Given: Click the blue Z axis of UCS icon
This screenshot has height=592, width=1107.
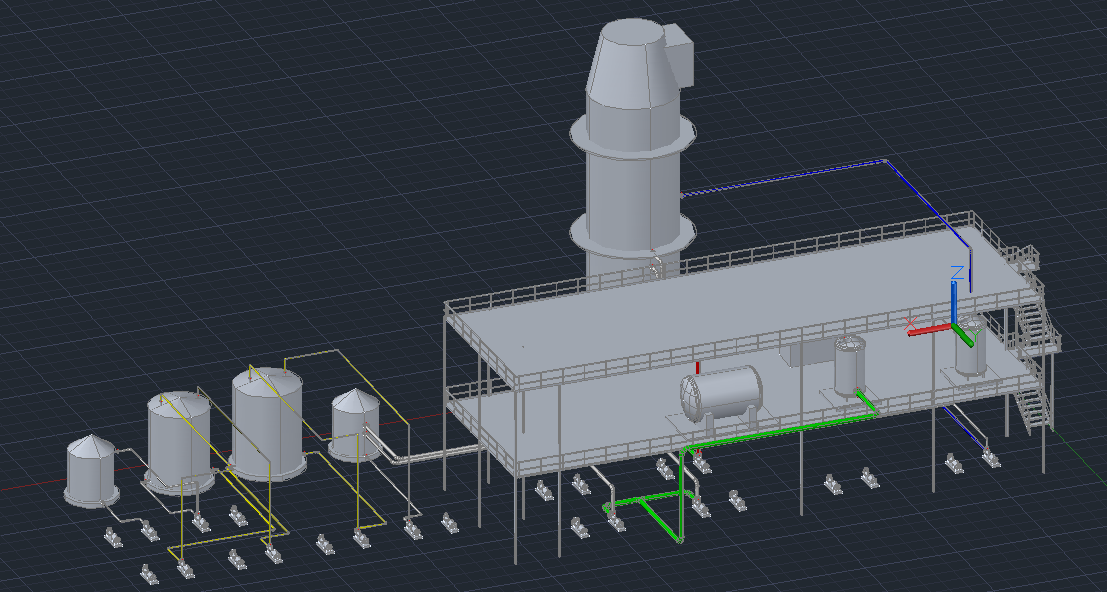Looking at the screenshot, I should click(x=955, y=302).
